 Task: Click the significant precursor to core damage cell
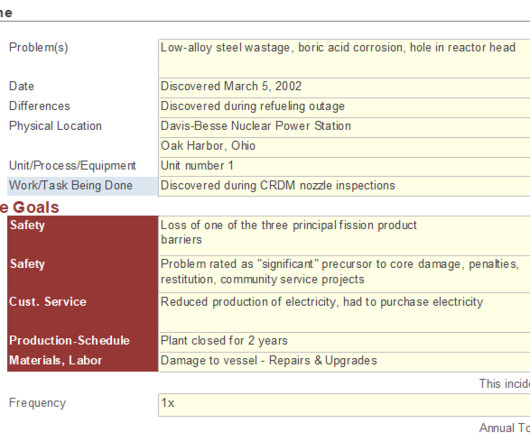[344, 274]
